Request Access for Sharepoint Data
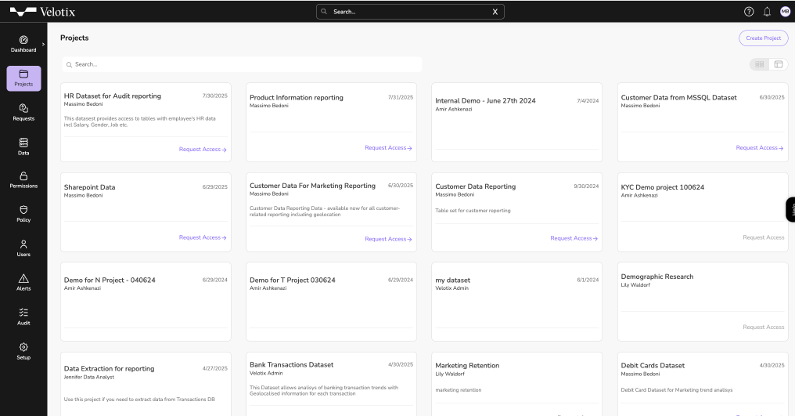The width and height of the screenshot is (795, 416). (202, 237)
